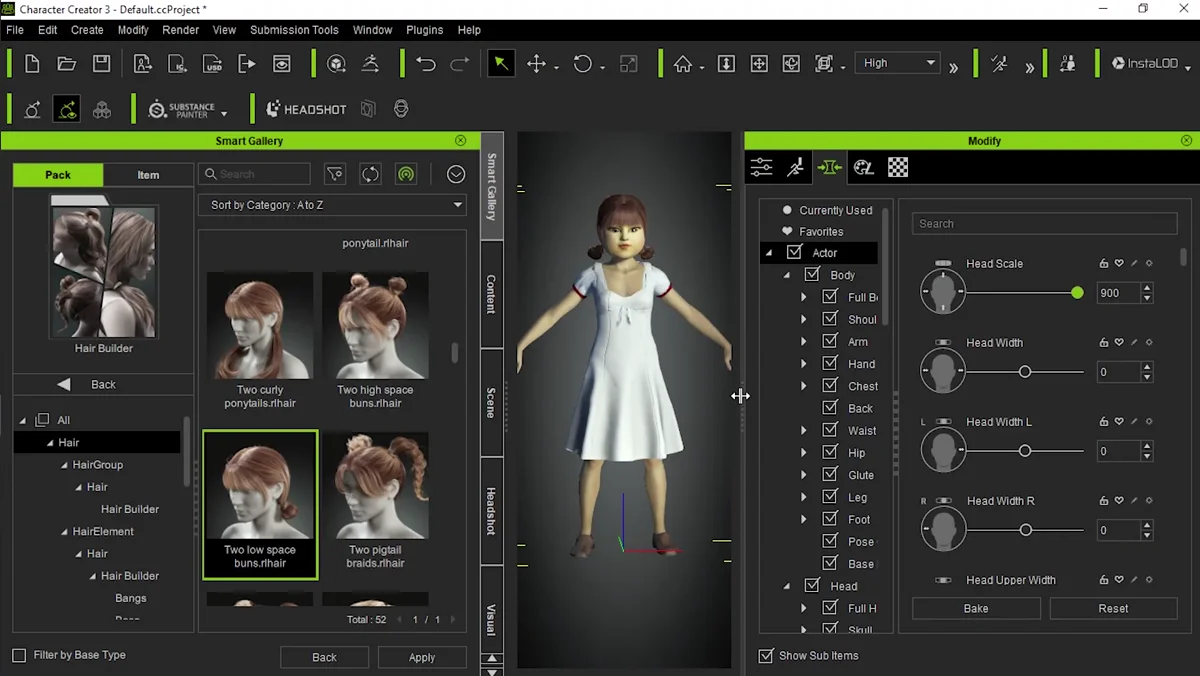Toggle the Glute checkbox
This screenshot has width=1200, height=676.
coord(830,475)
